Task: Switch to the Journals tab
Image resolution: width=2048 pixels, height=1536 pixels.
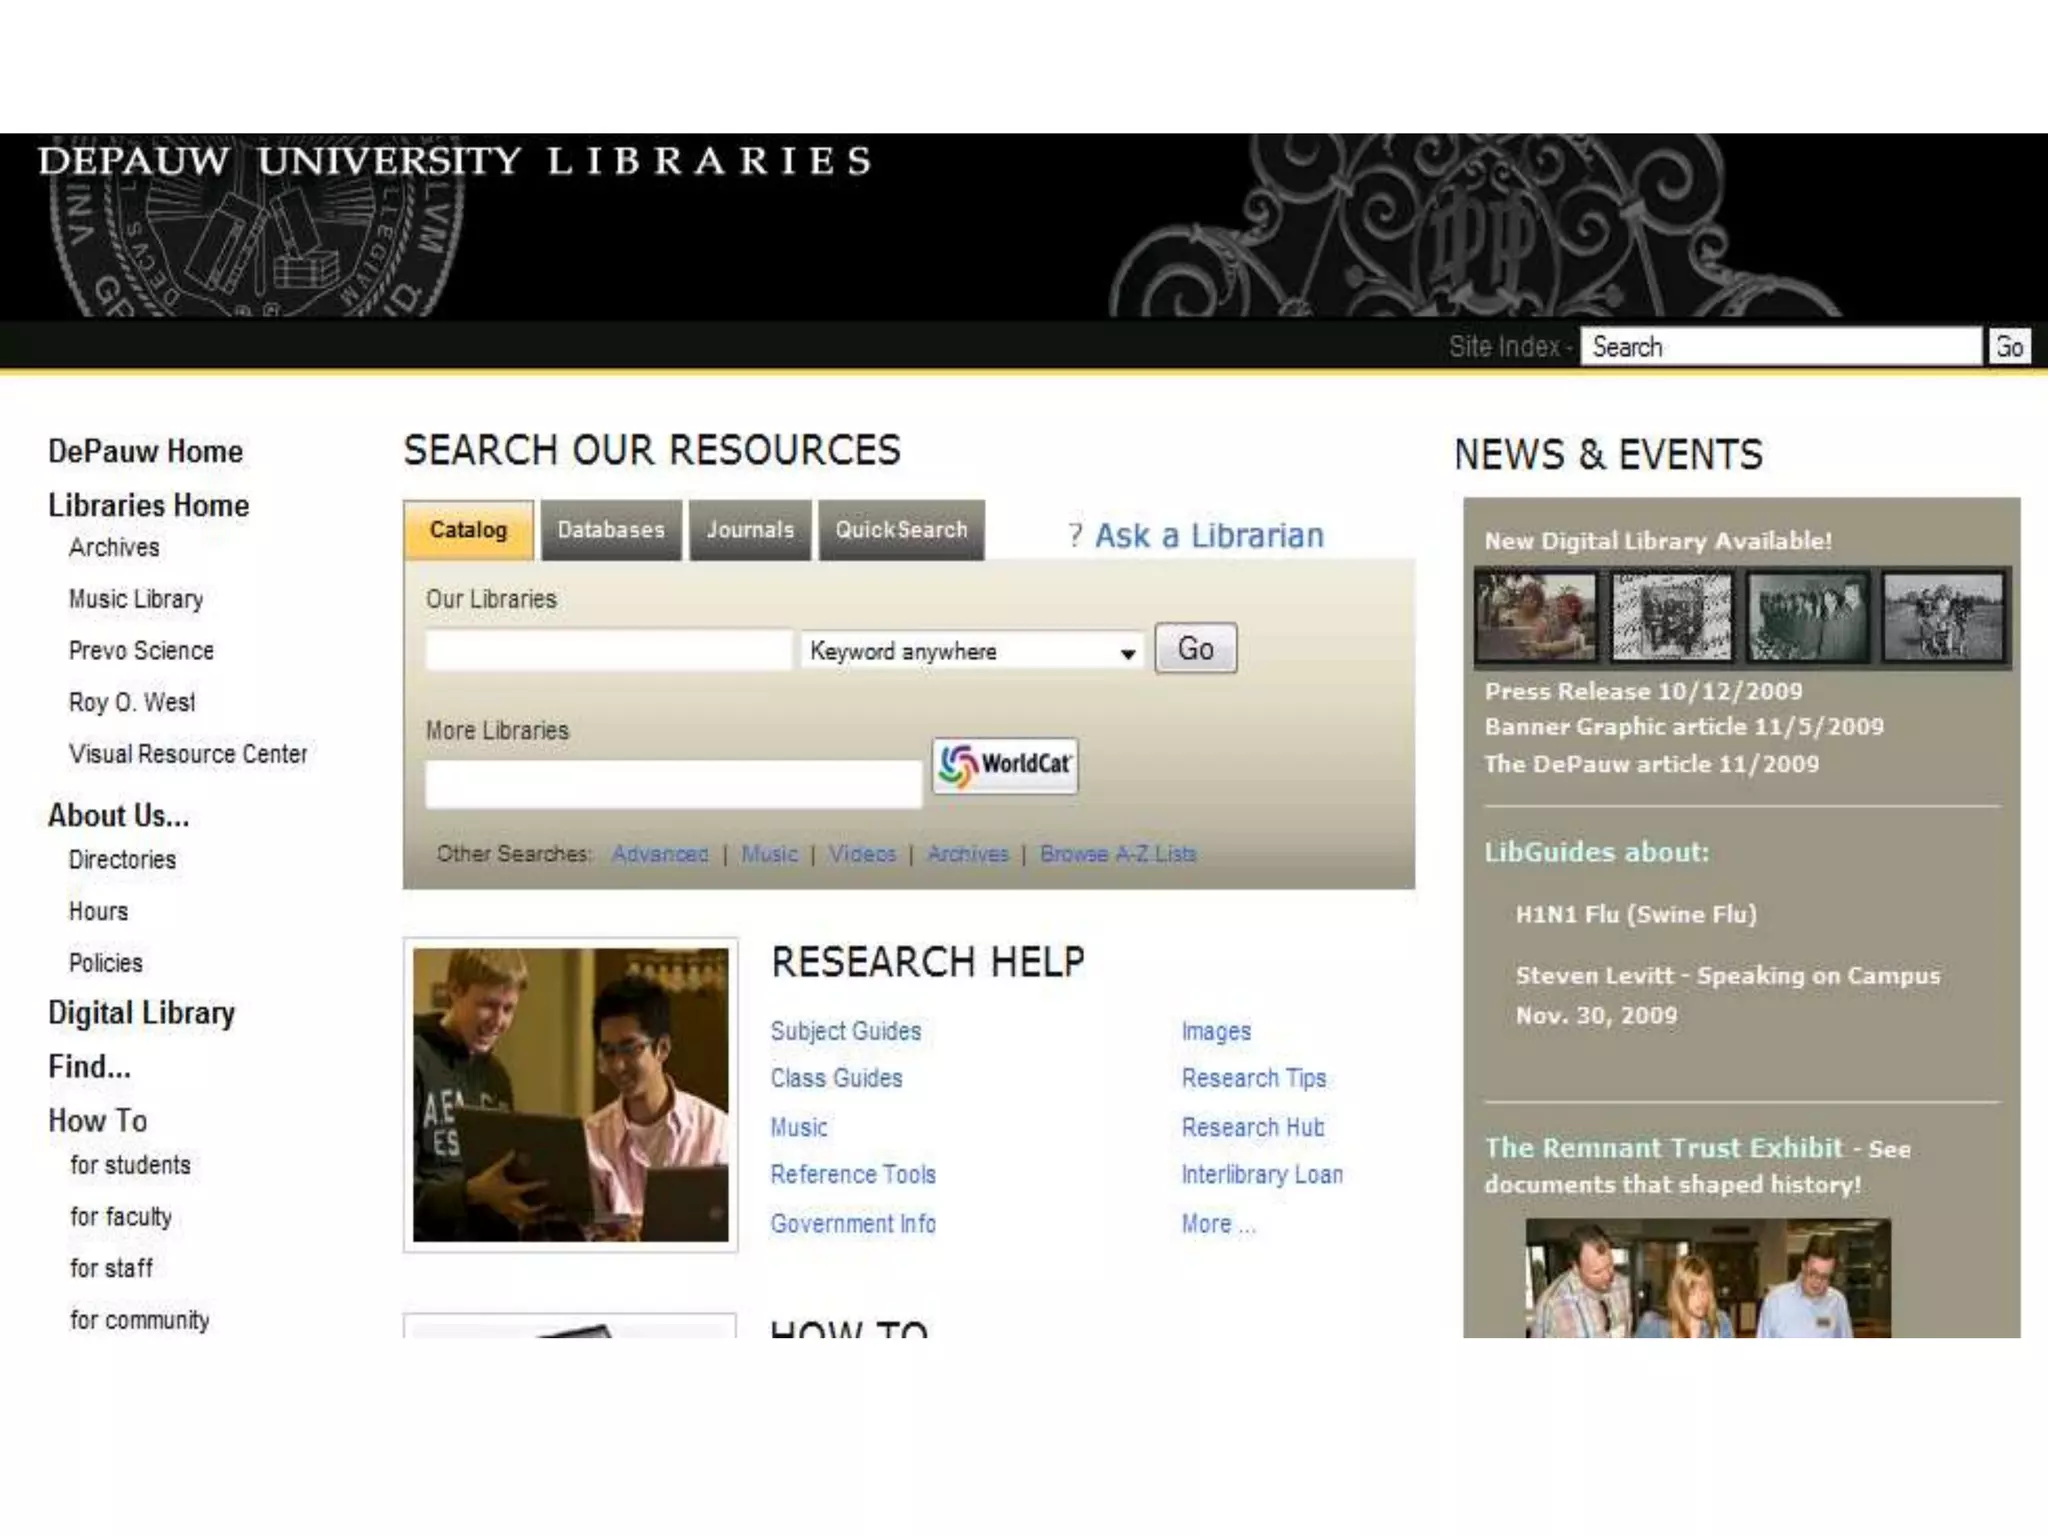Action: click(750, 530)
